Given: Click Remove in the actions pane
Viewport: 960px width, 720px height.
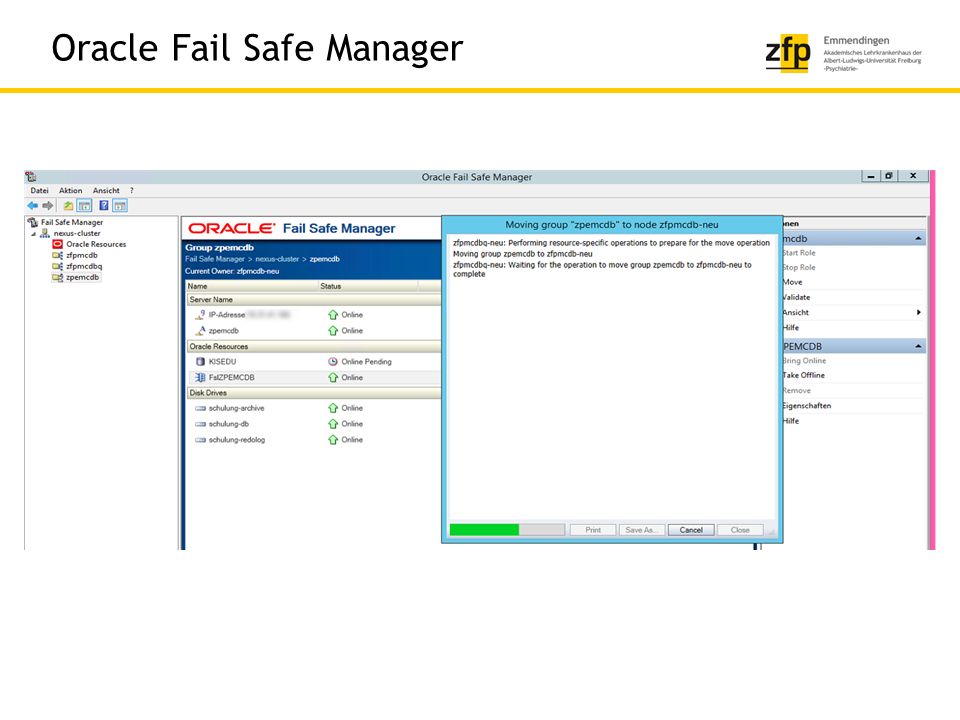Looking at the screenshot, I should click(x=797, y=391).
